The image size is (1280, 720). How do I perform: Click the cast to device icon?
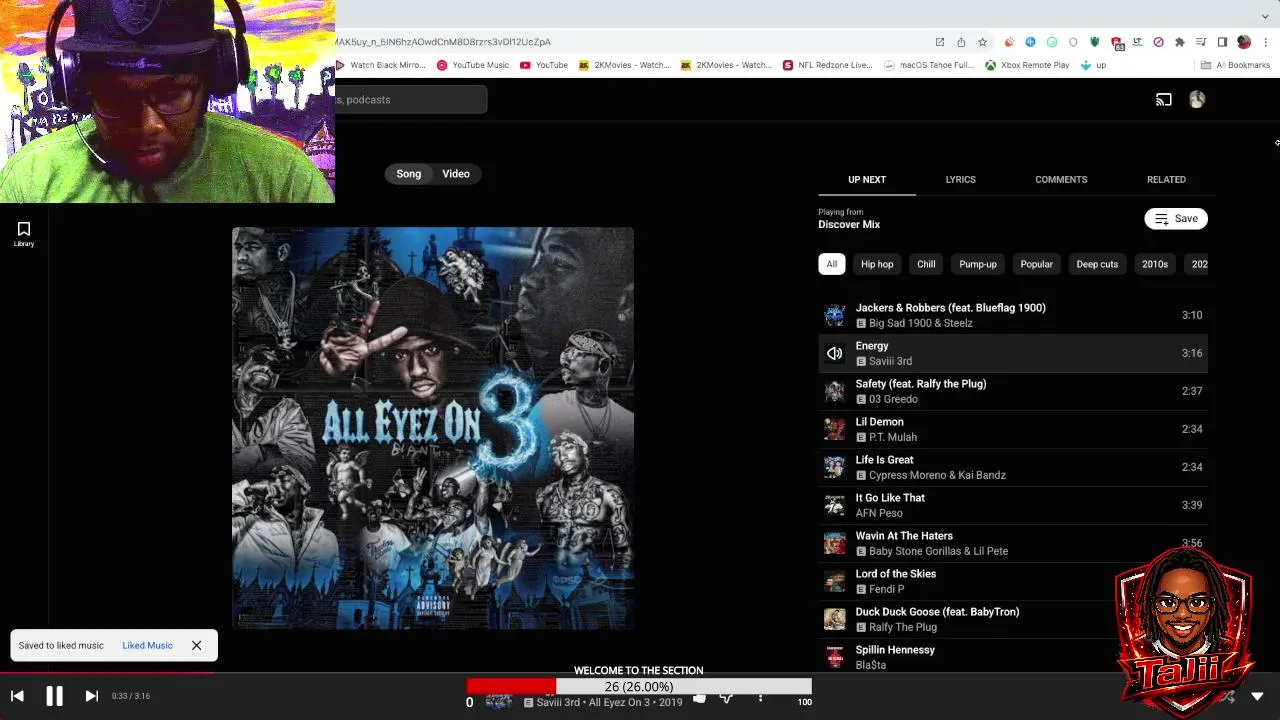tap(1164, 99)
